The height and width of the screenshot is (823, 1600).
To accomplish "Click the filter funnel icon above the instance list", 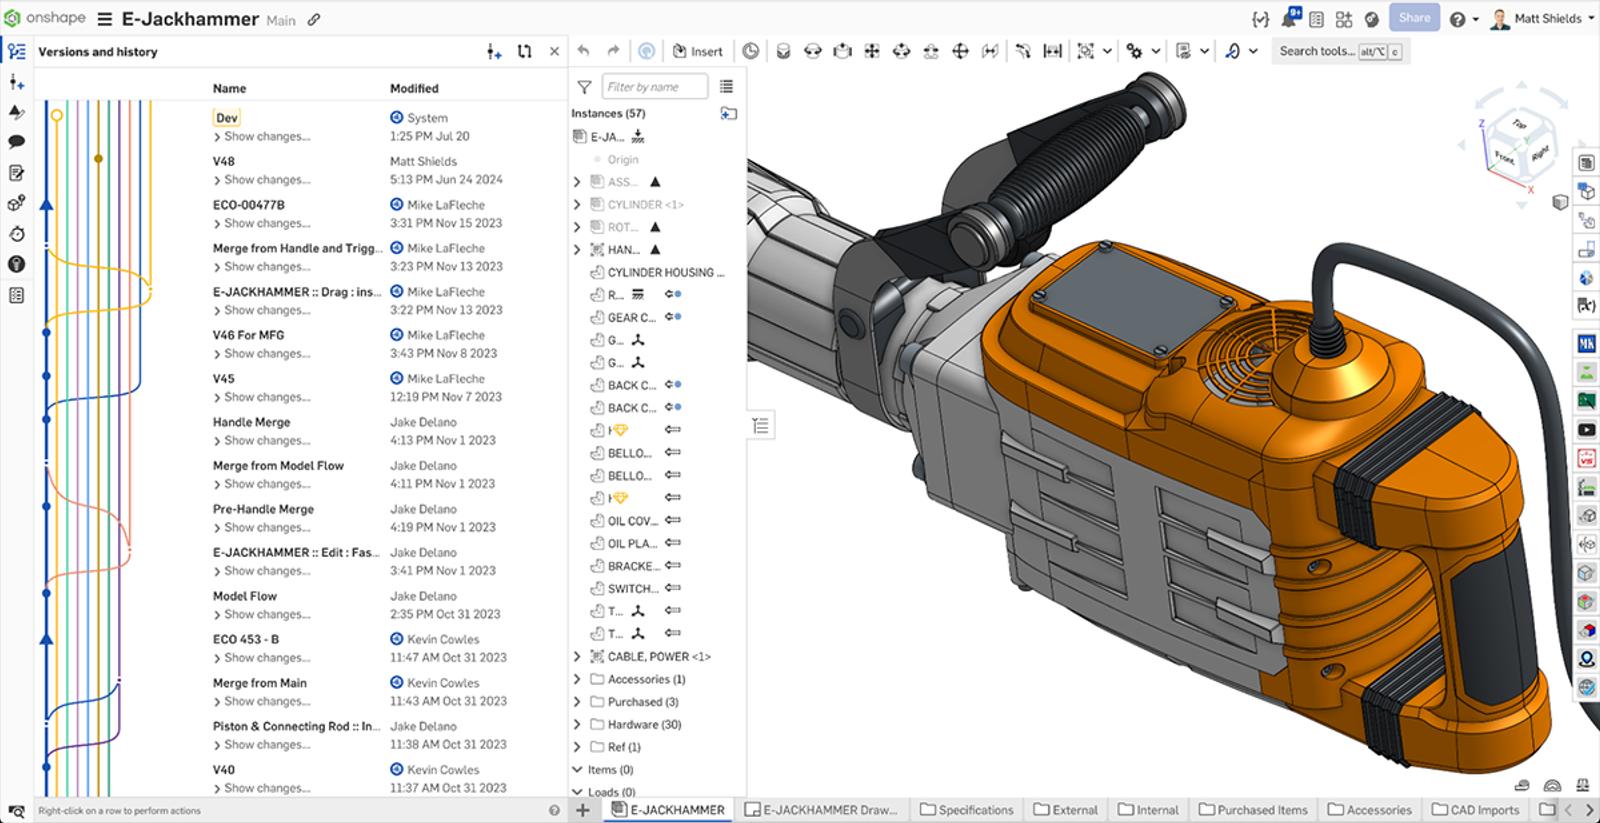I will (584, 87).
